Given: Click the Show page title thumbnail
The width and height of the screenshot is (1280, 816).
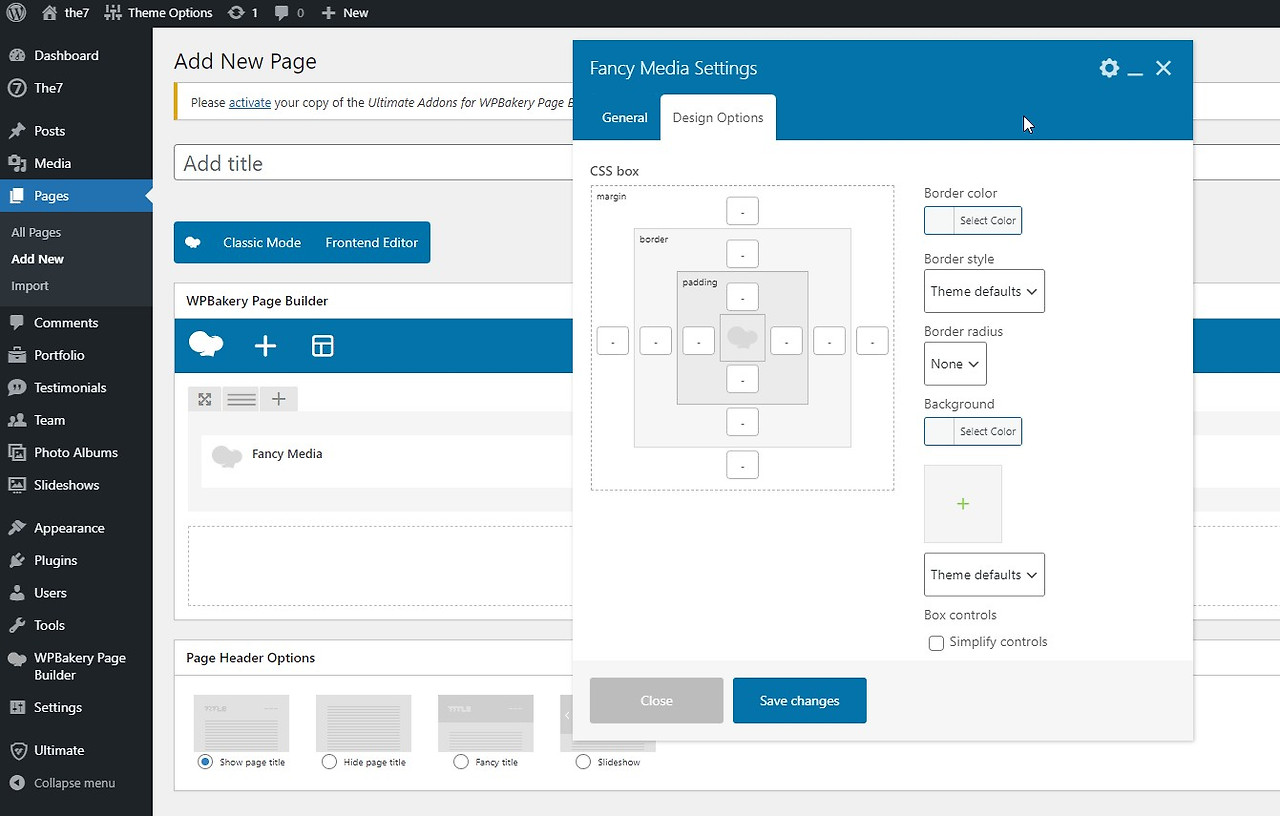Looking at the screenshot, I should click(241, 723).
